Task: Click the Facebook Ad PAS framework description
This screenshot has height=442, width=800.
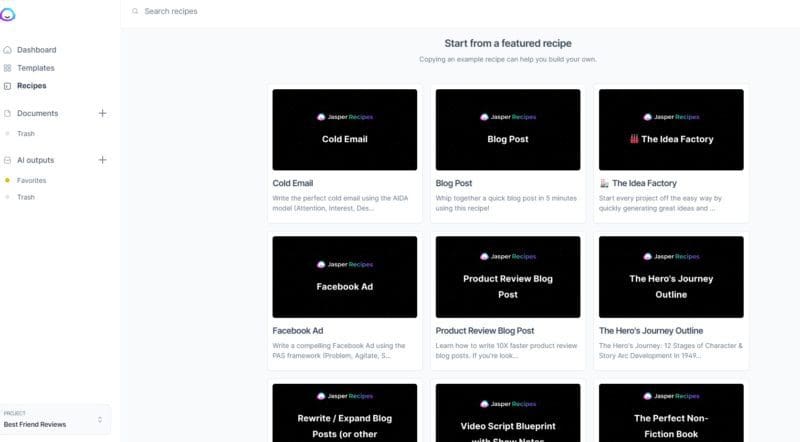Action: 339,351
